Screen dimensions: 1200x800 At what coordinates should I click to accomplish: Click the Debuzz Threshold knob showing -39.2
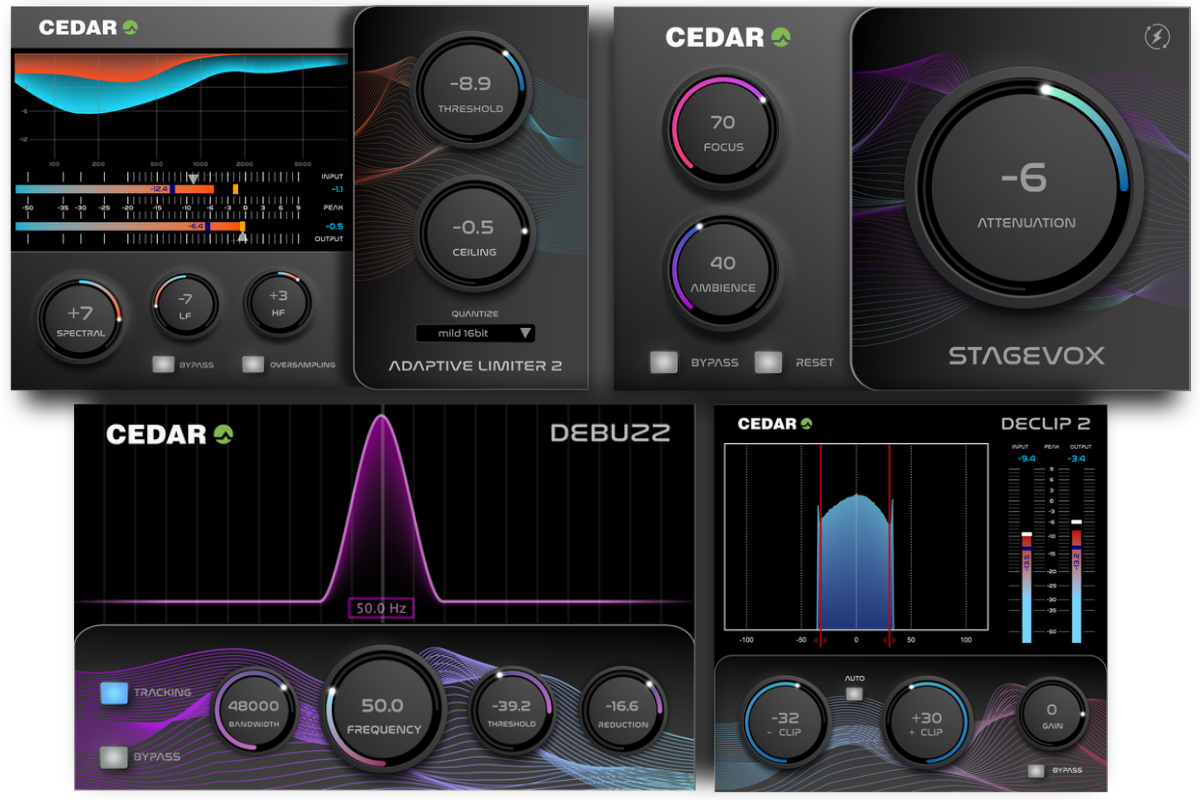coord(512,711)
